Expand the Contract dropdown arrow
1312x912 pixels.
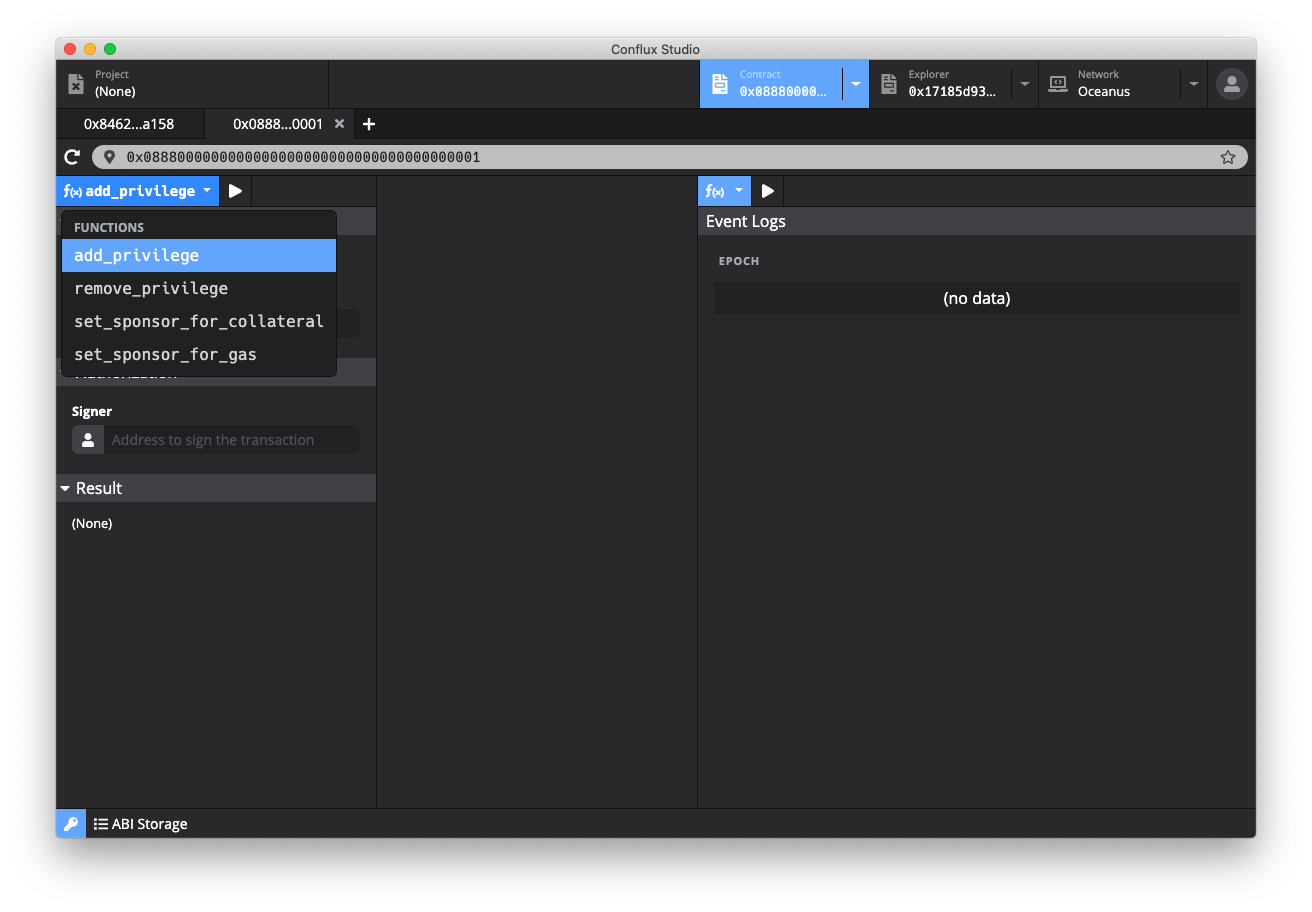click(856, 84)
